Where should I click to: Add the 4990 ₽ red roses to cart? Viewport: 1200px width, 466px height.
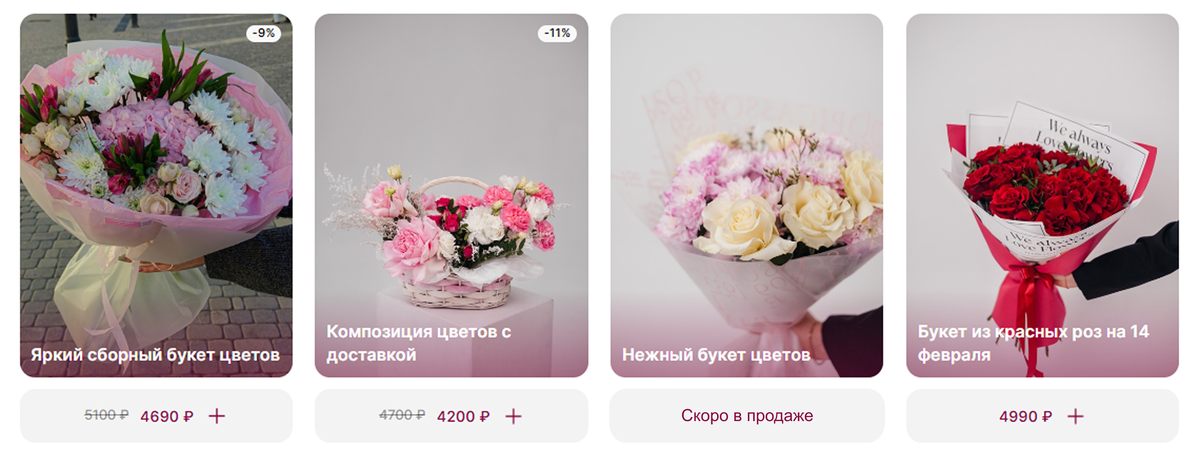[1075, 416]
